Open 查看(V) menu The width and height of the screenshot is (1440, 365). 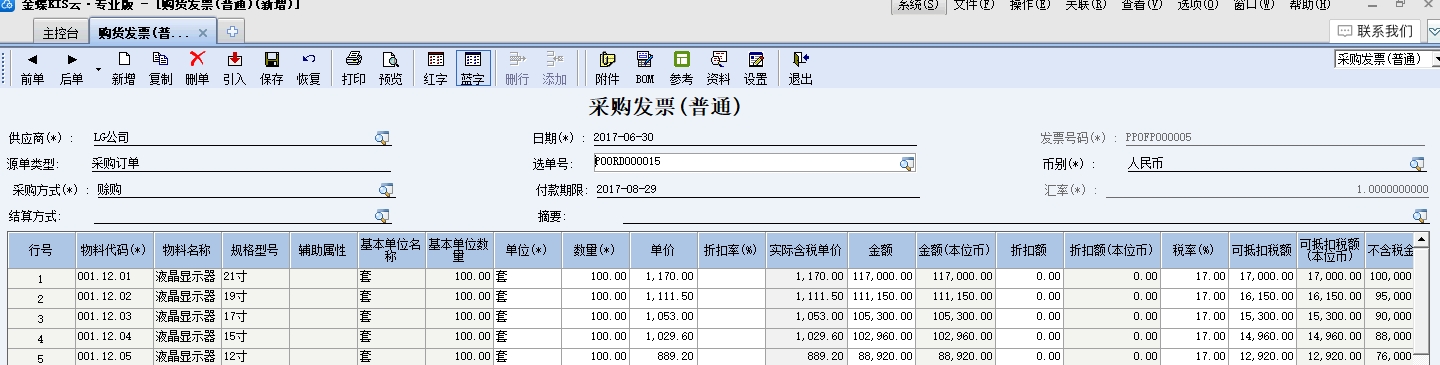[x=1141, y=5]
